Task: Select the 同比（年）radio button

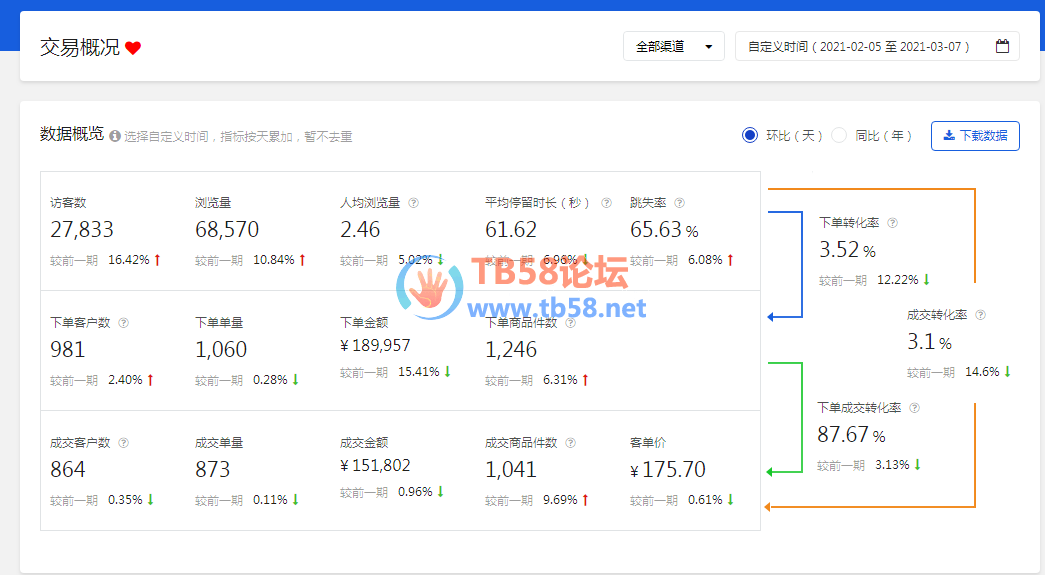Action: [x=839, y=135]
